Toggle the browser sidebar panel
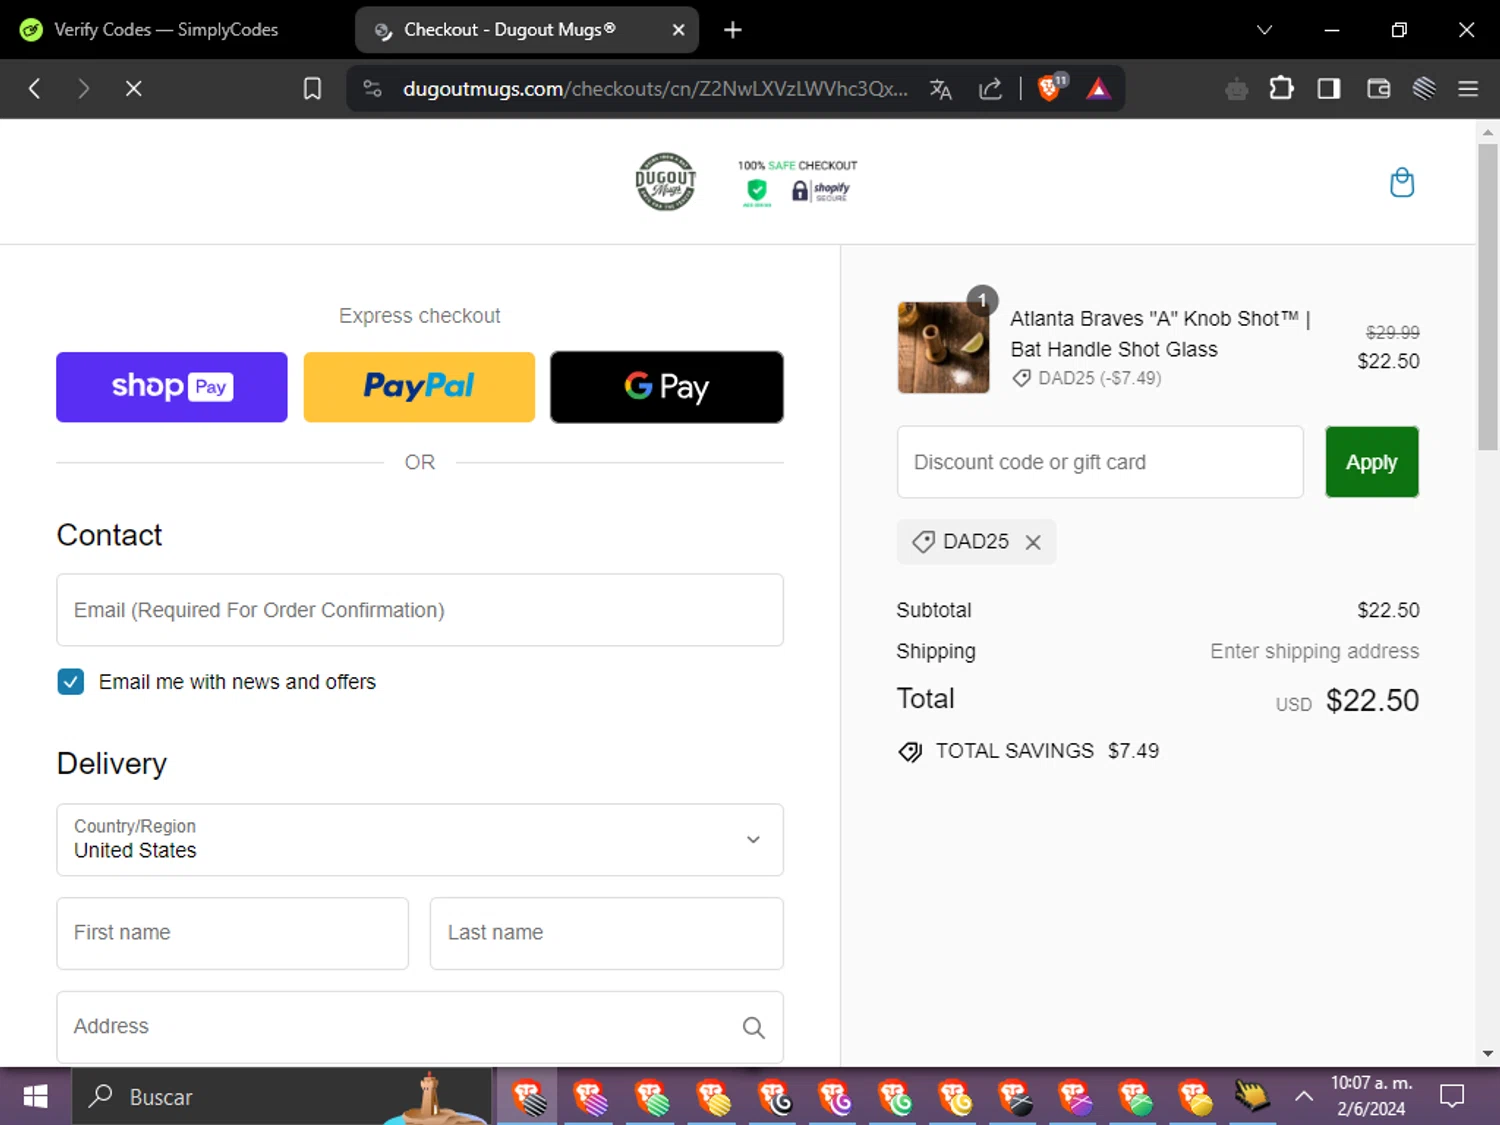 pos(1329,89)
